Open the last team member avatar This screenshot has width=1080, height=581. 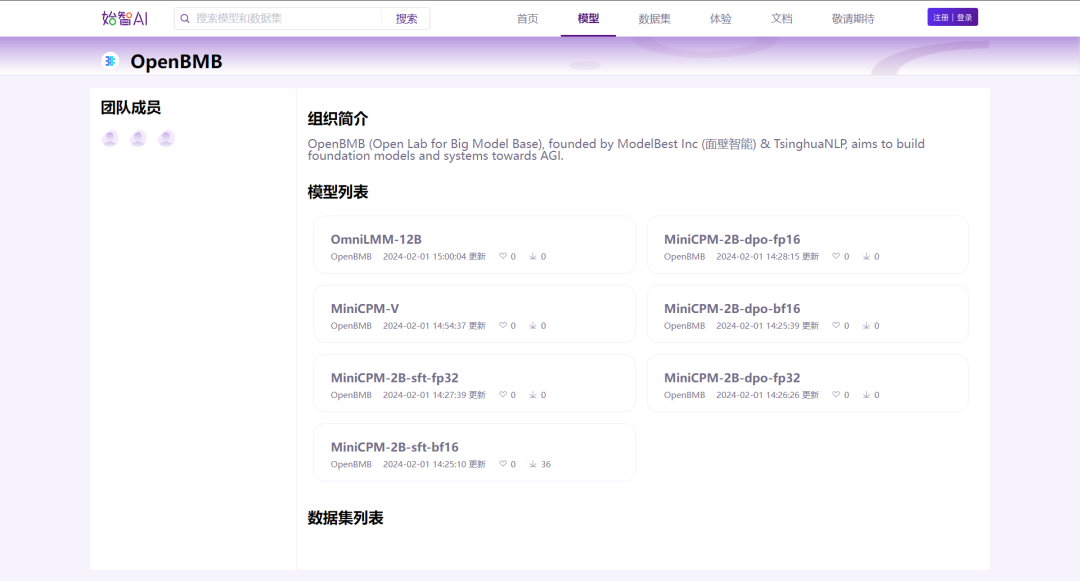coord(166,138)
